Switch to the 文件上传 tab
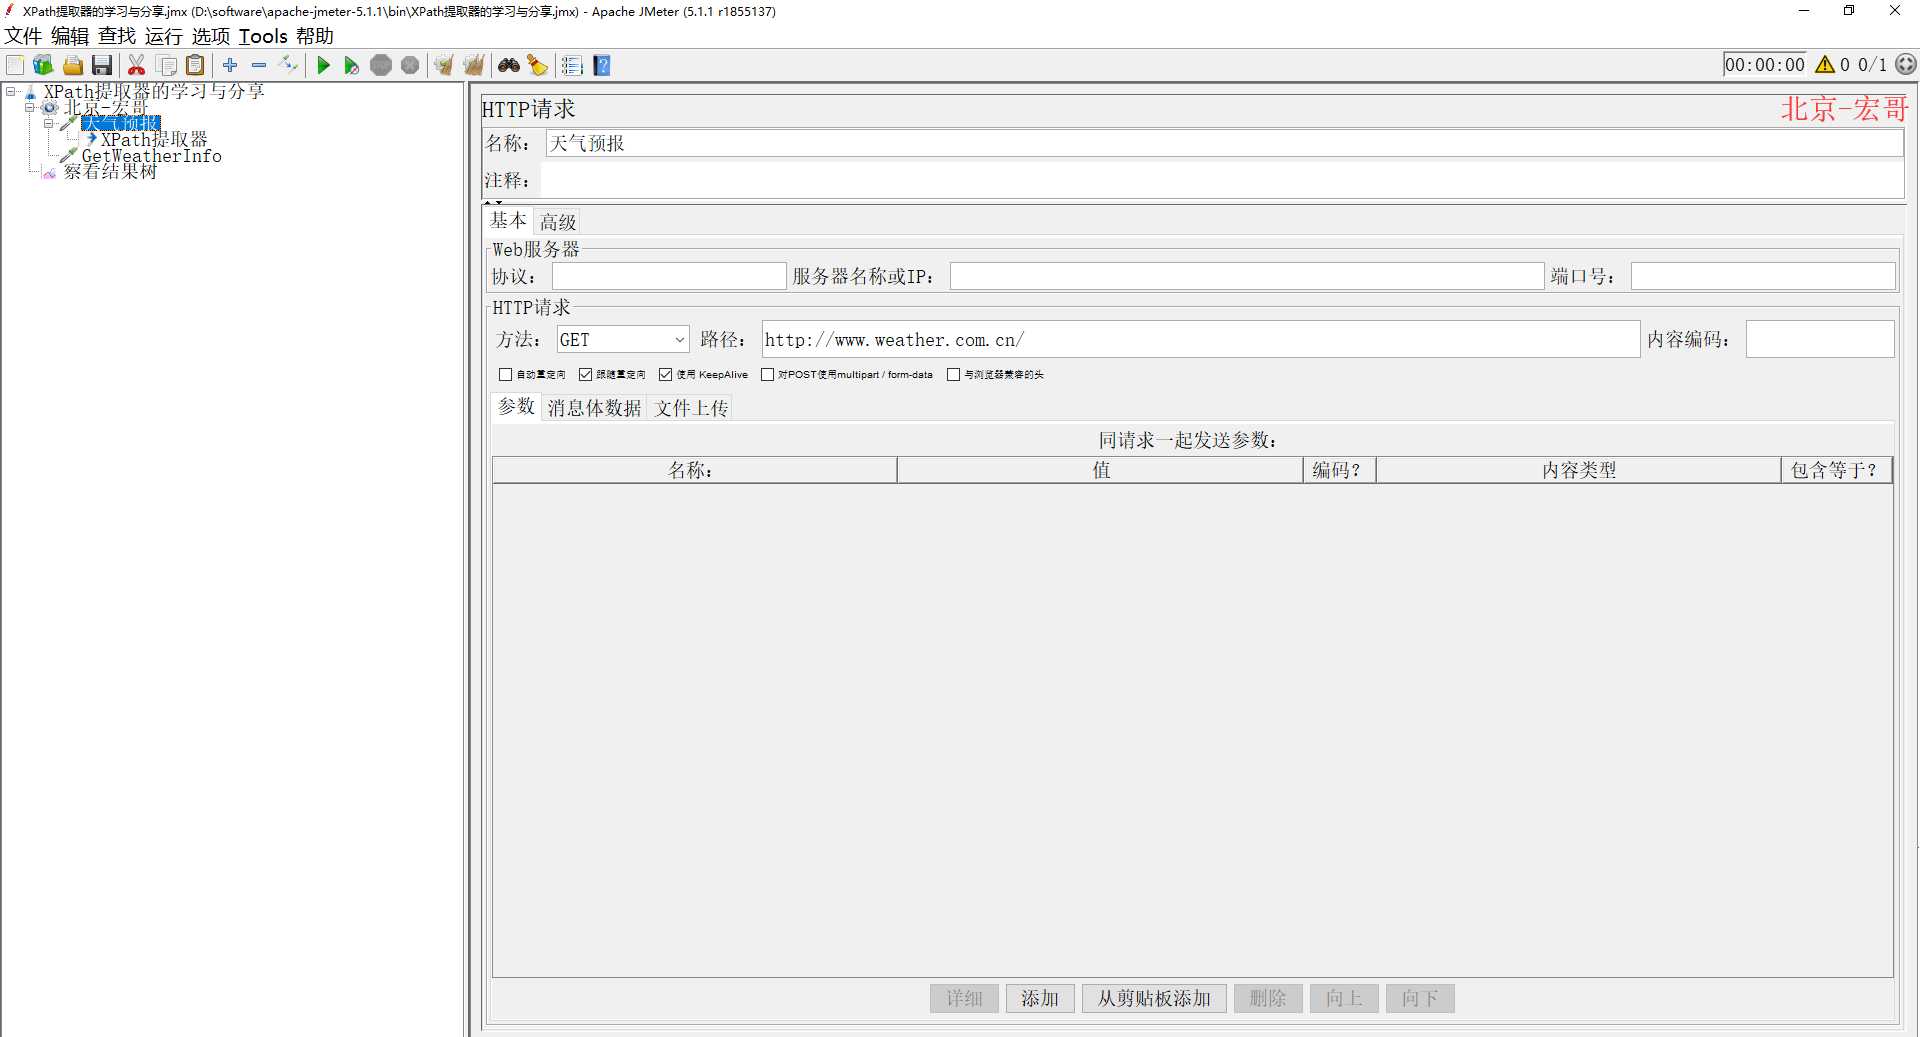 (691, 408)
